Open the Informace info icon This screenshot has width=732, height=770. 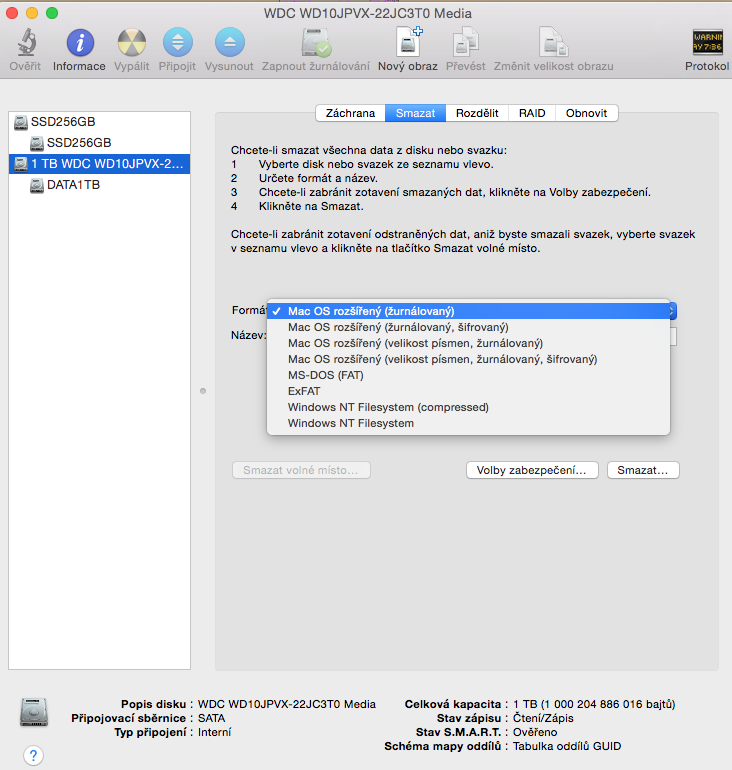(x=79, y=43)
